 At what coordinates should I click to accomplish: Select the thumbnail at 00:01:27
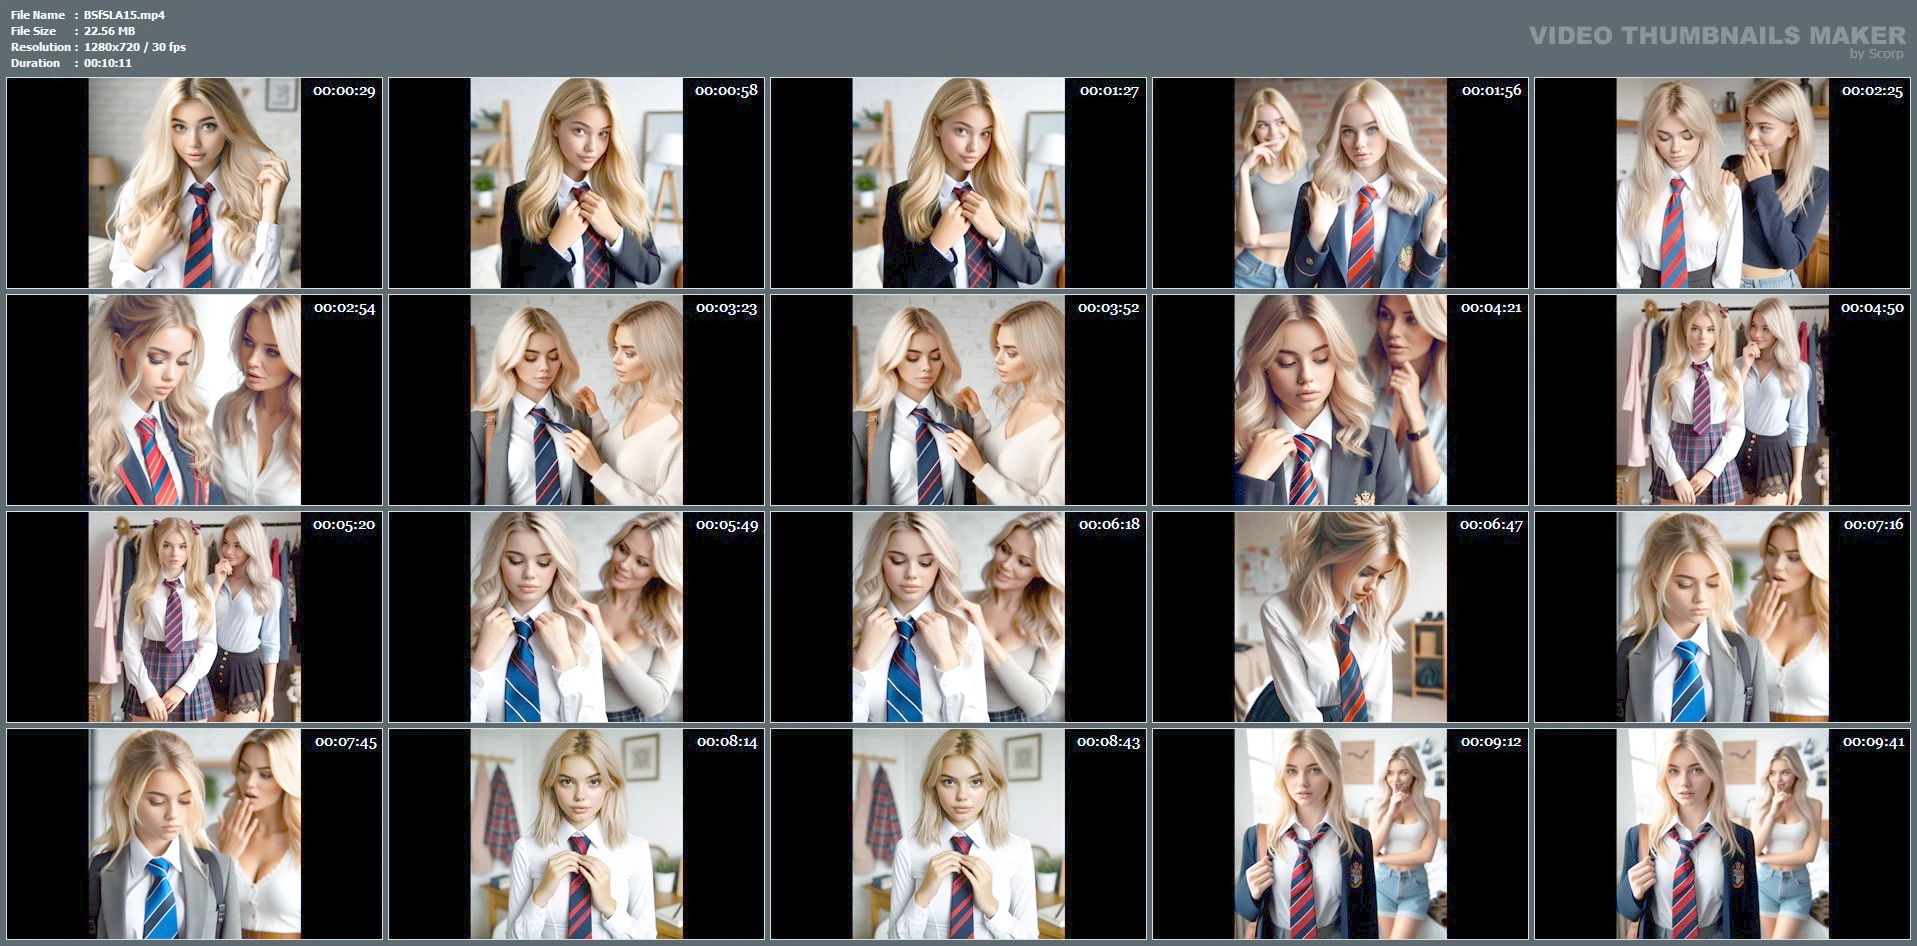(x=958, y=183)
